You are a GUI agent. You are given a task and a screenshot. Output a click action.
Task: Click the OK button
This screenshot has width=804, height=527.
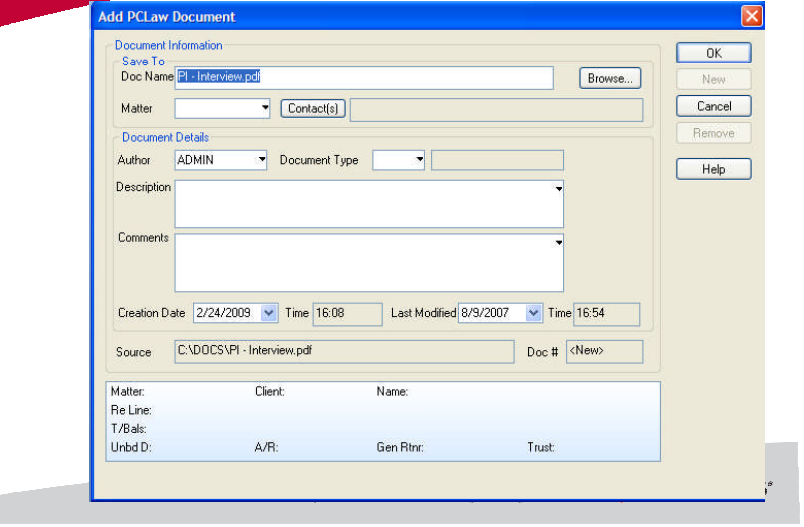point(713,53)
